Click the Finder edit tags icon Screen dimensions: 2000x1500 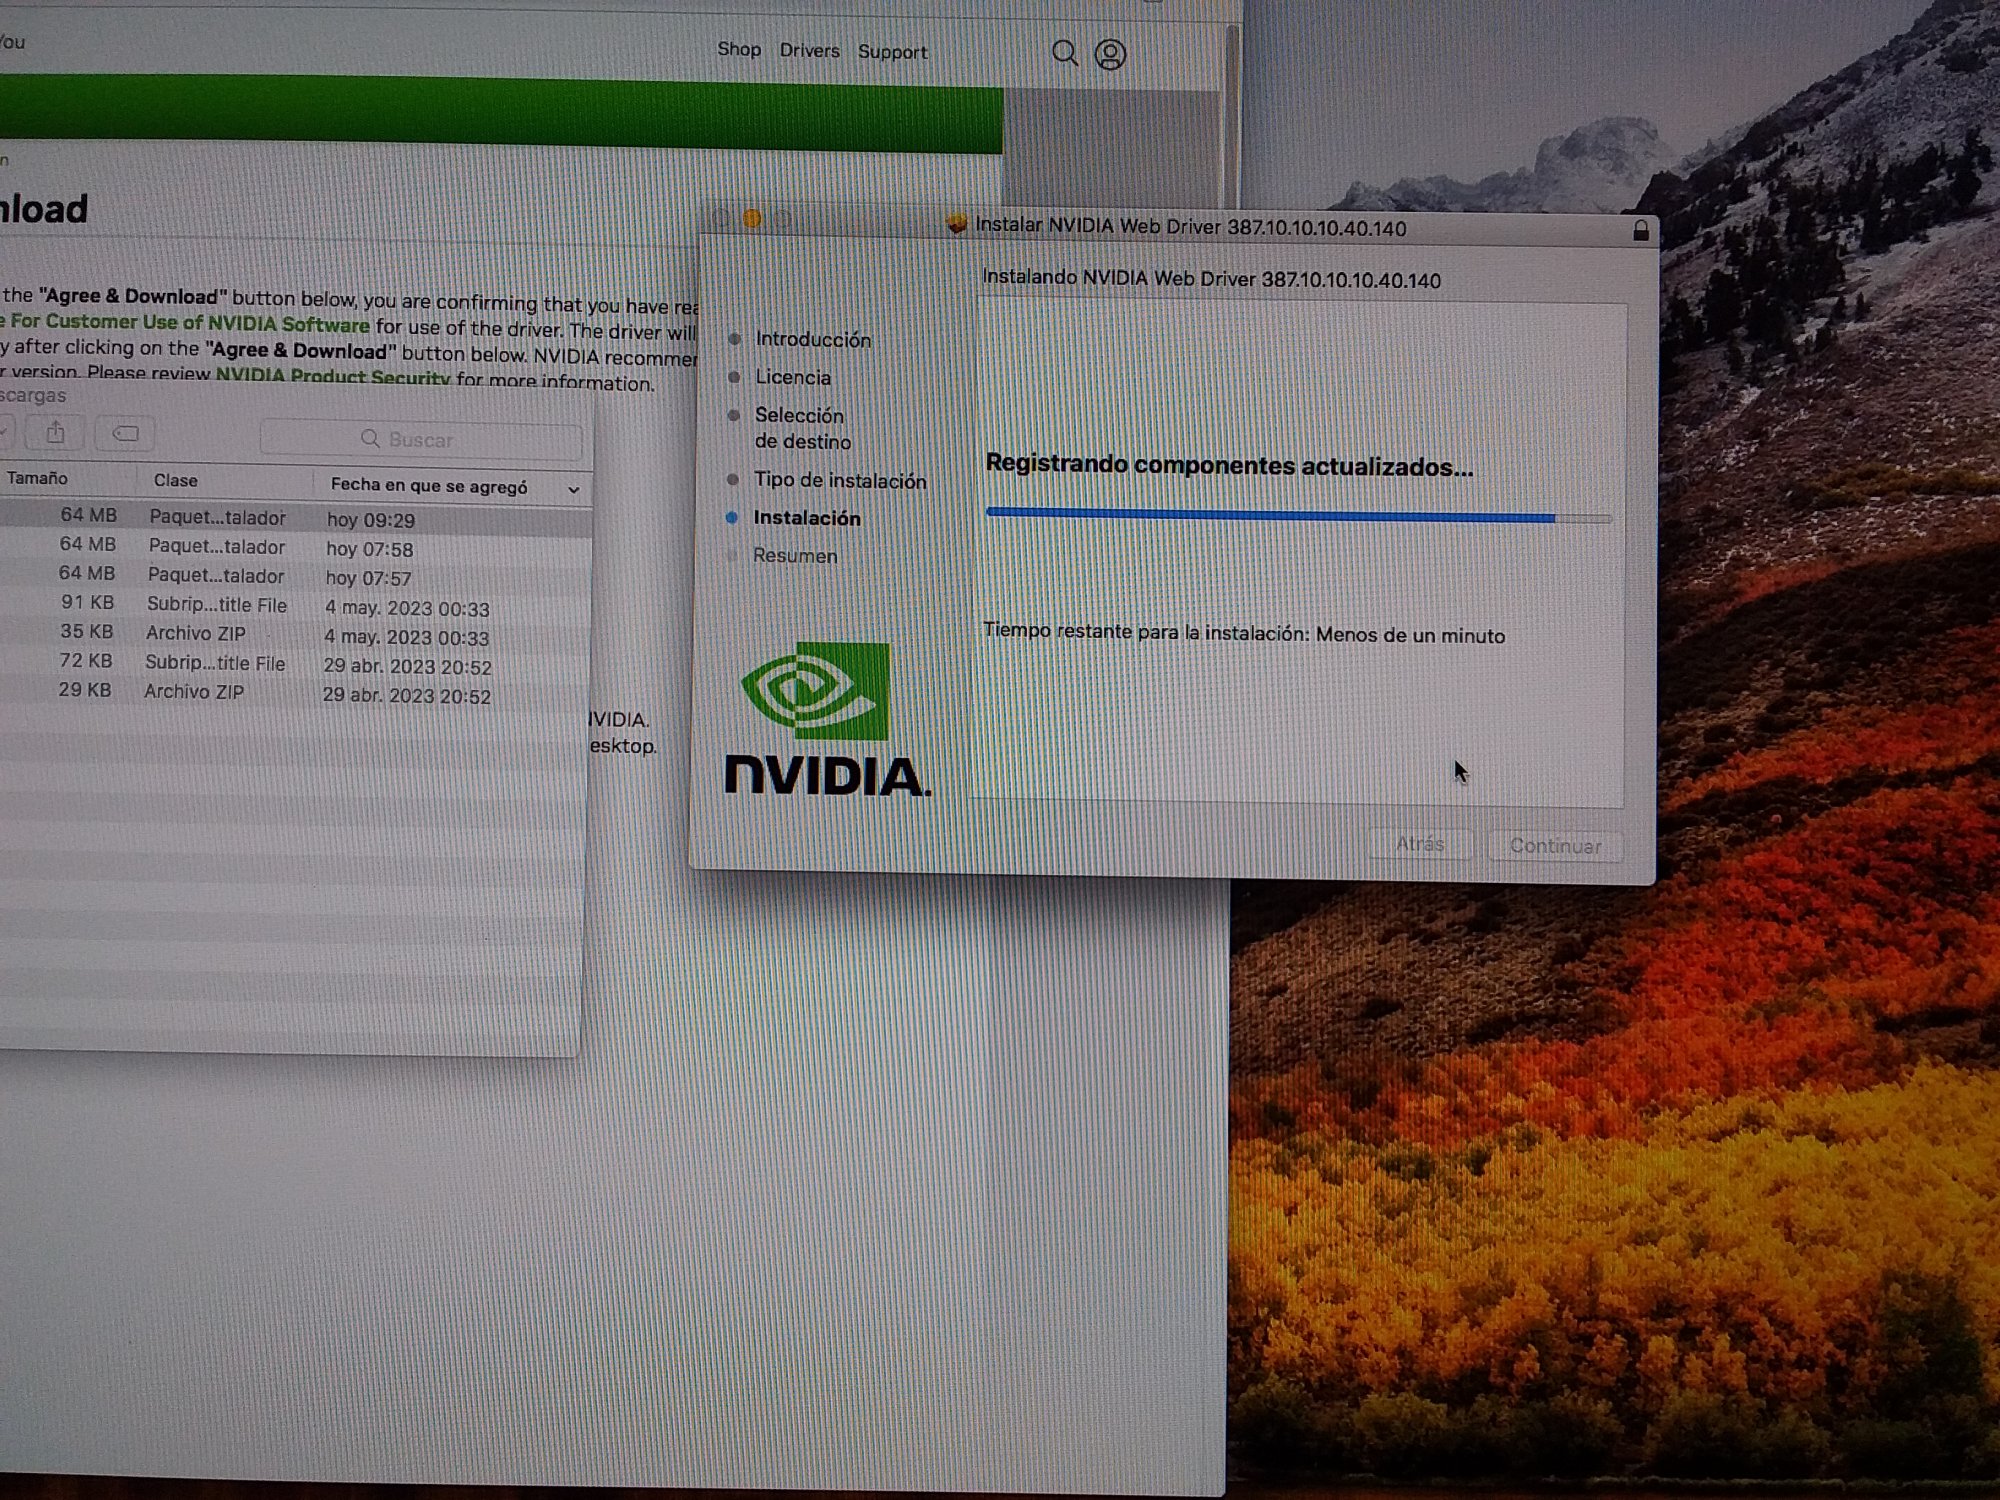(x=125, y=434)
